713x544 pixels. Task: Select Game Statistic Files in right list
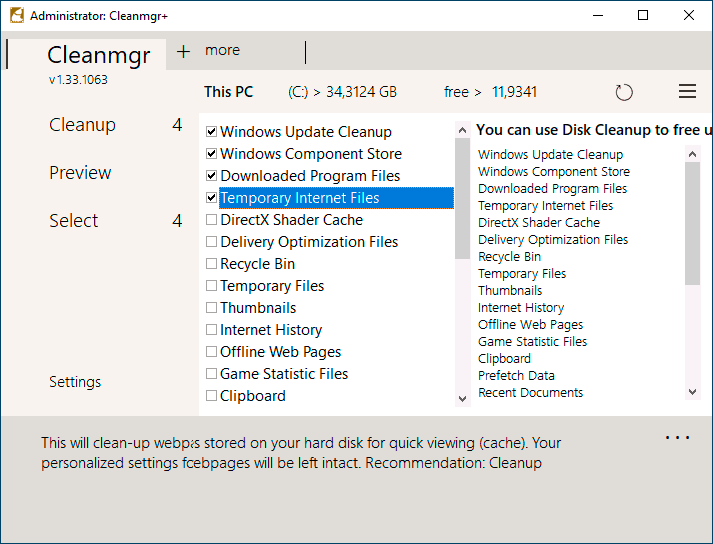coord(532,342)
